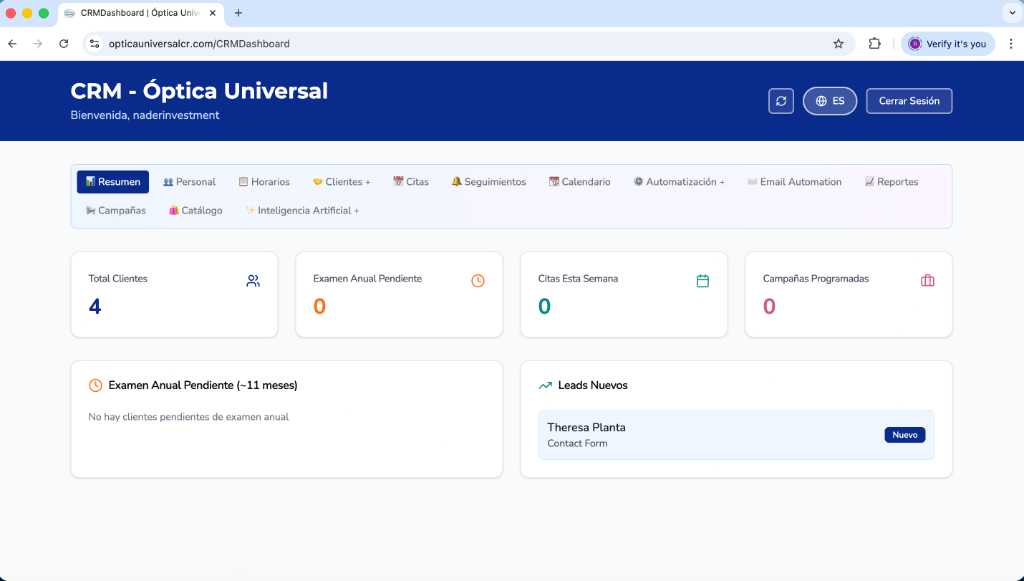Click the browser back arrow
The height and width of the screenshot is (581, 1024).
point(12,44)
